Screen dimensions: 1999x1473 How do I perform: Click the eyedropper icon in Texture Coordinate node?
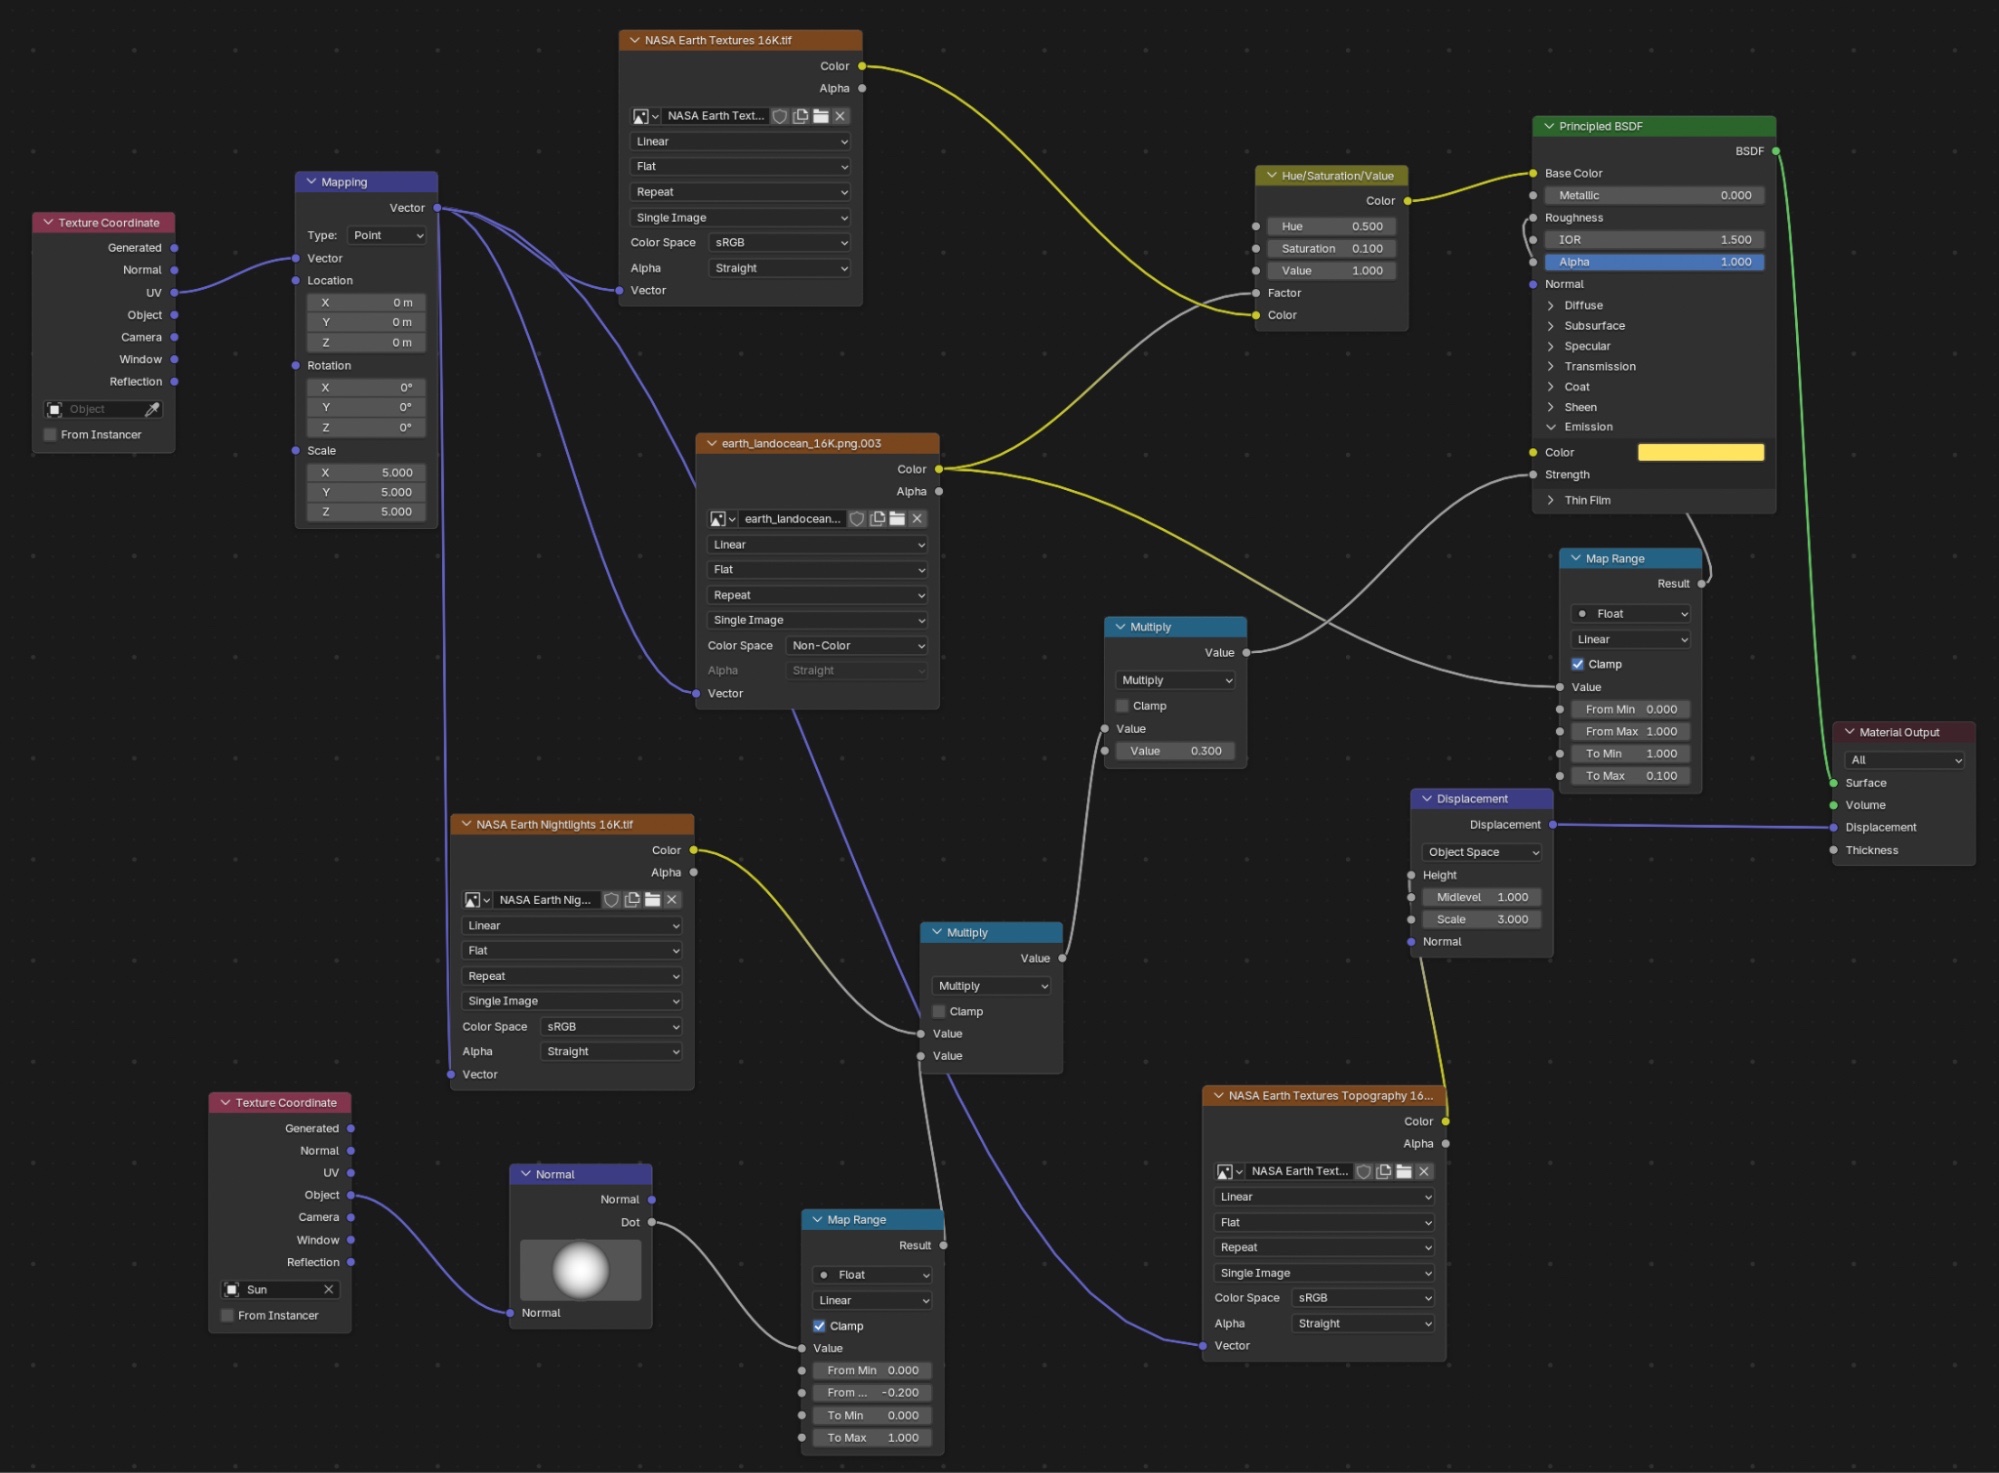point(152,409)
